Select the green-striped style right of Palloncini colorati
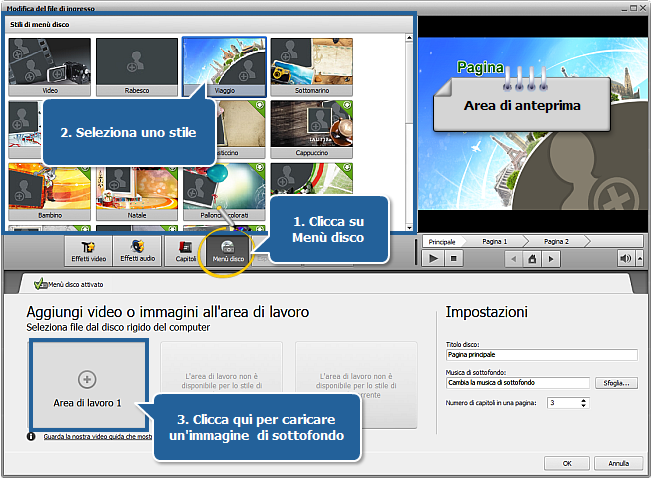This screenshot has width=651, height=478. click(311, 179)
